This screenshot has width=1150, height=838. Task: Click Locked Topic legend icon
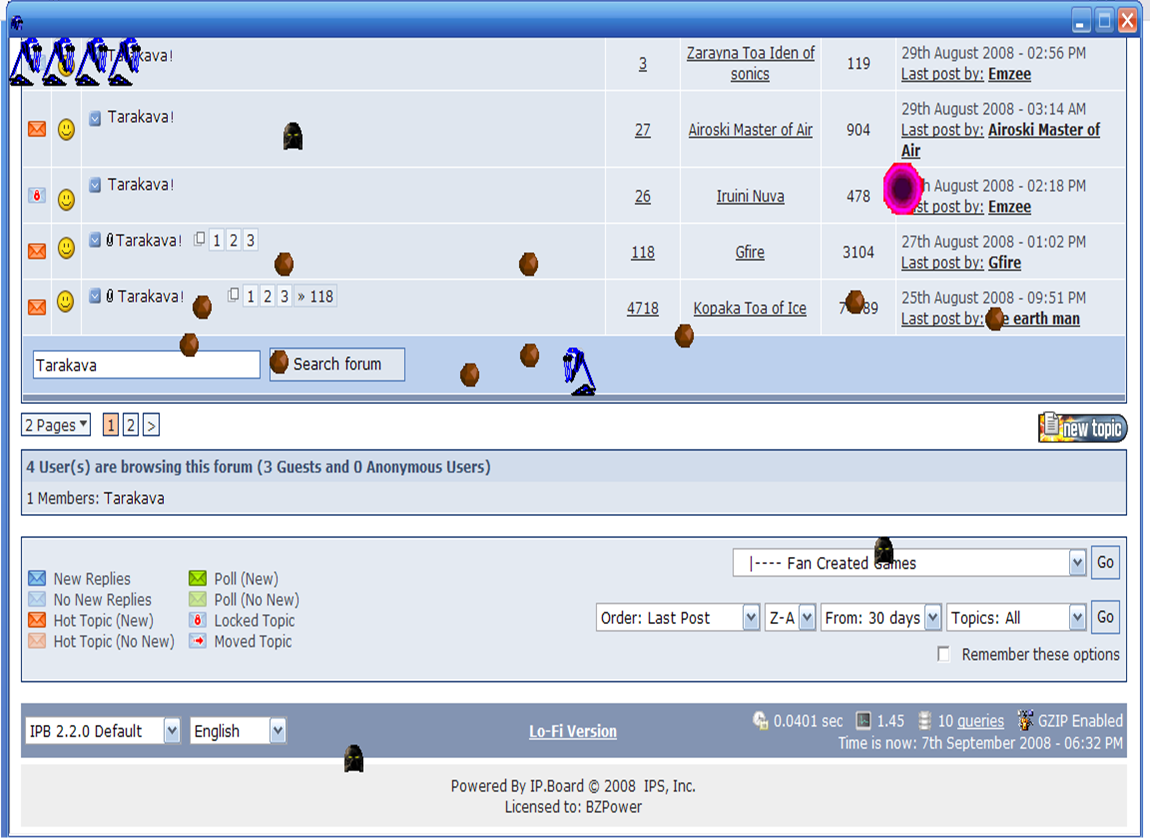click(197, 620)
